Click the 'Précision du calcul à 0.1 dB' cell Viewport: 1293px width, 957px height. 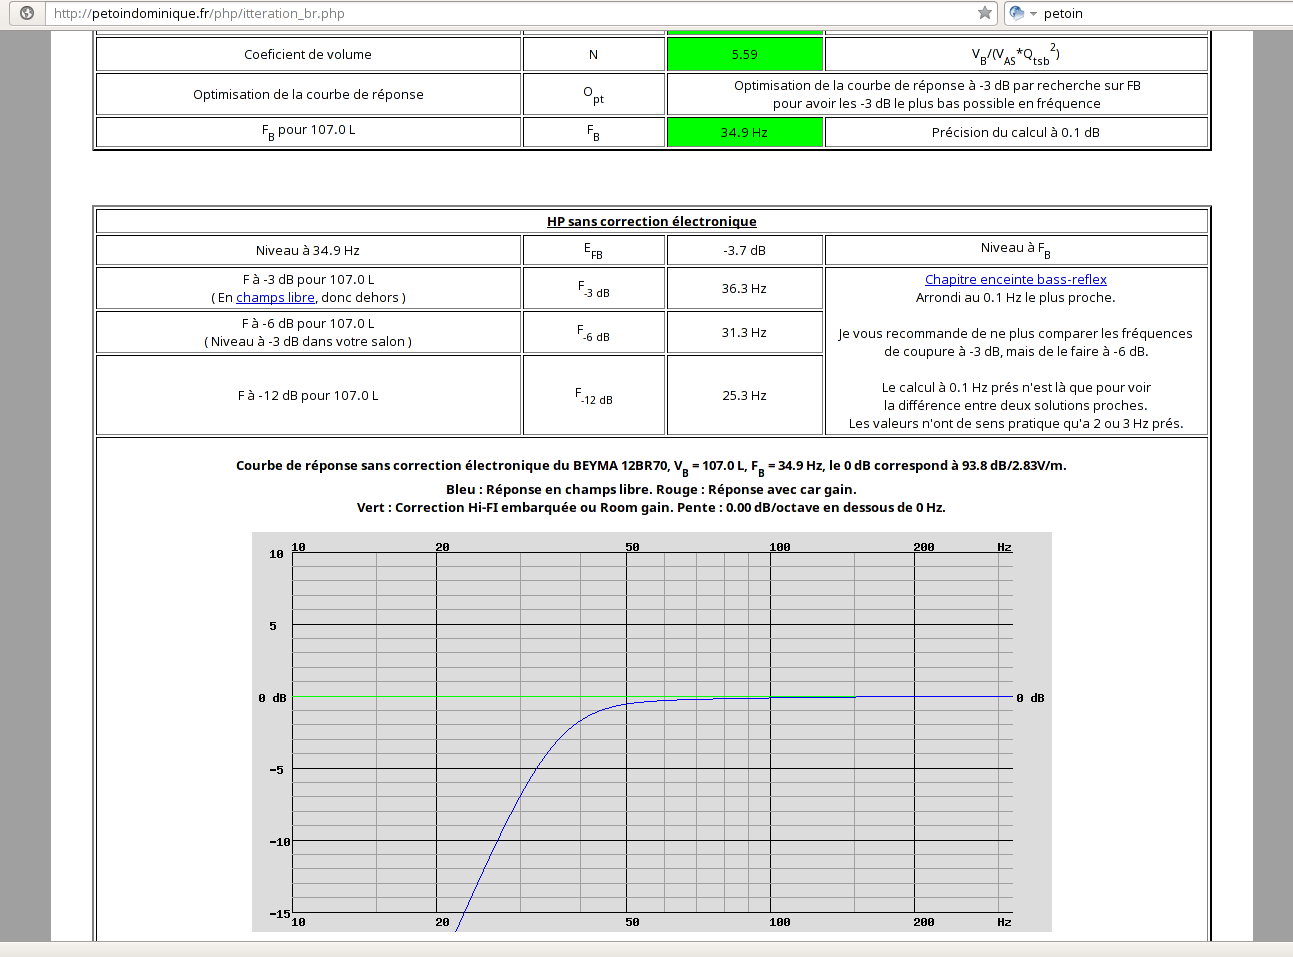pos(1015,132)
